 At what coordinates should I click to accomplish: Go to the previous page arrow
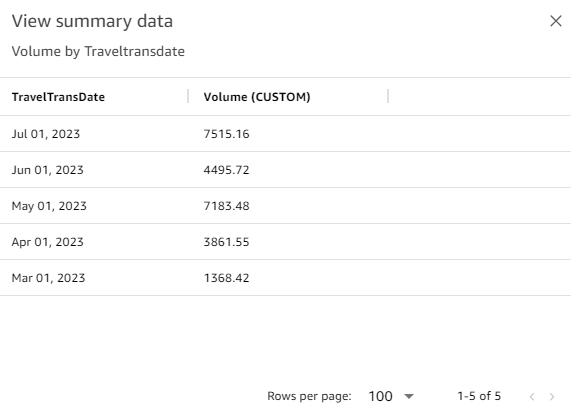click(x=532, y=397)
